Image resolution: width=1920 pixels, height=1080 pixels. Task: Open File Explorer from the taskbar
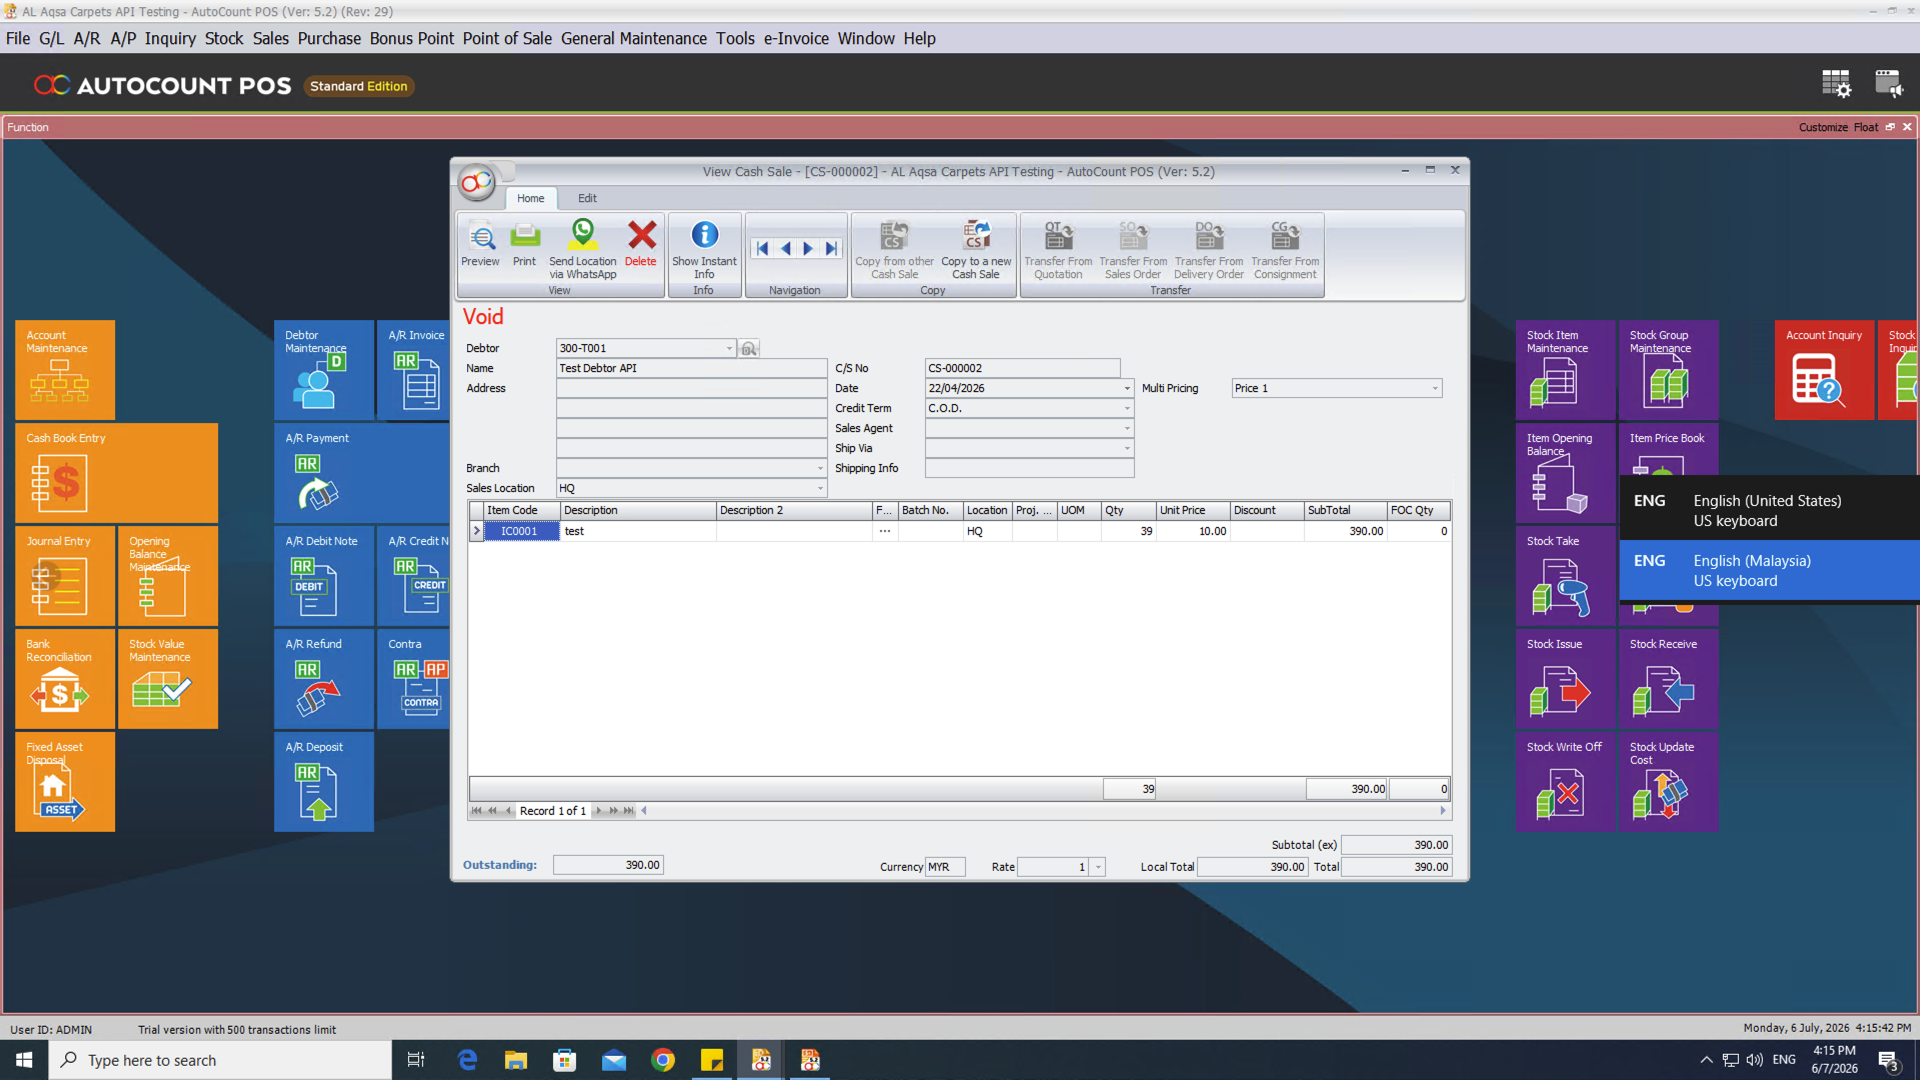(516, 1060)
